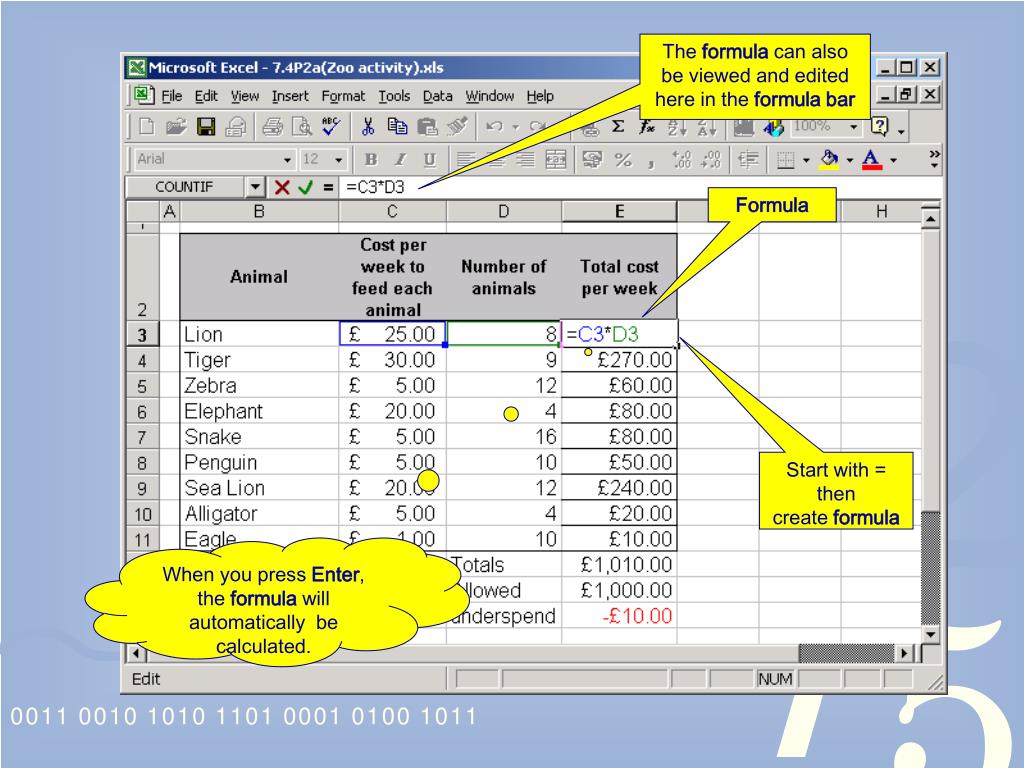Click the Undo arrow icon
1024x768 pixels.
[494, 127]
